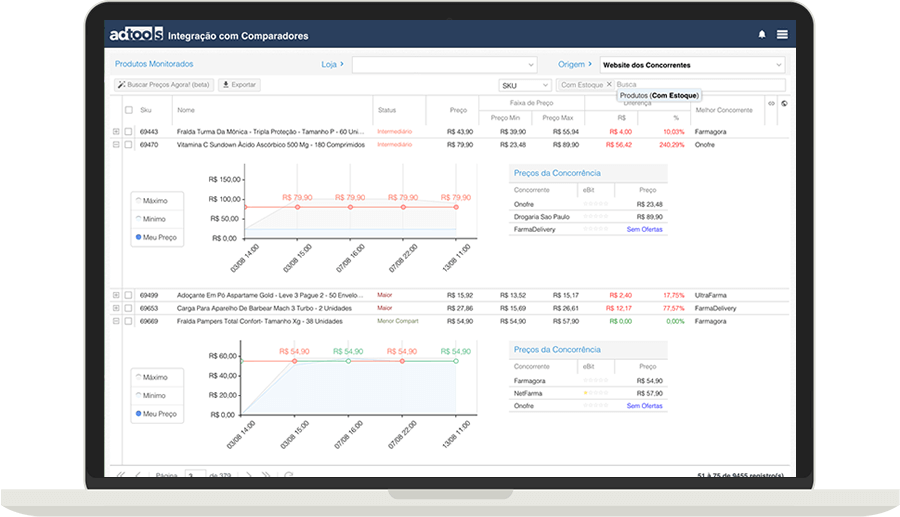Image resolution: width=900 pixels, height=517 pixels.
Task: Toggle the select-all checkbox in table header
Action: (x=129, y=110)
